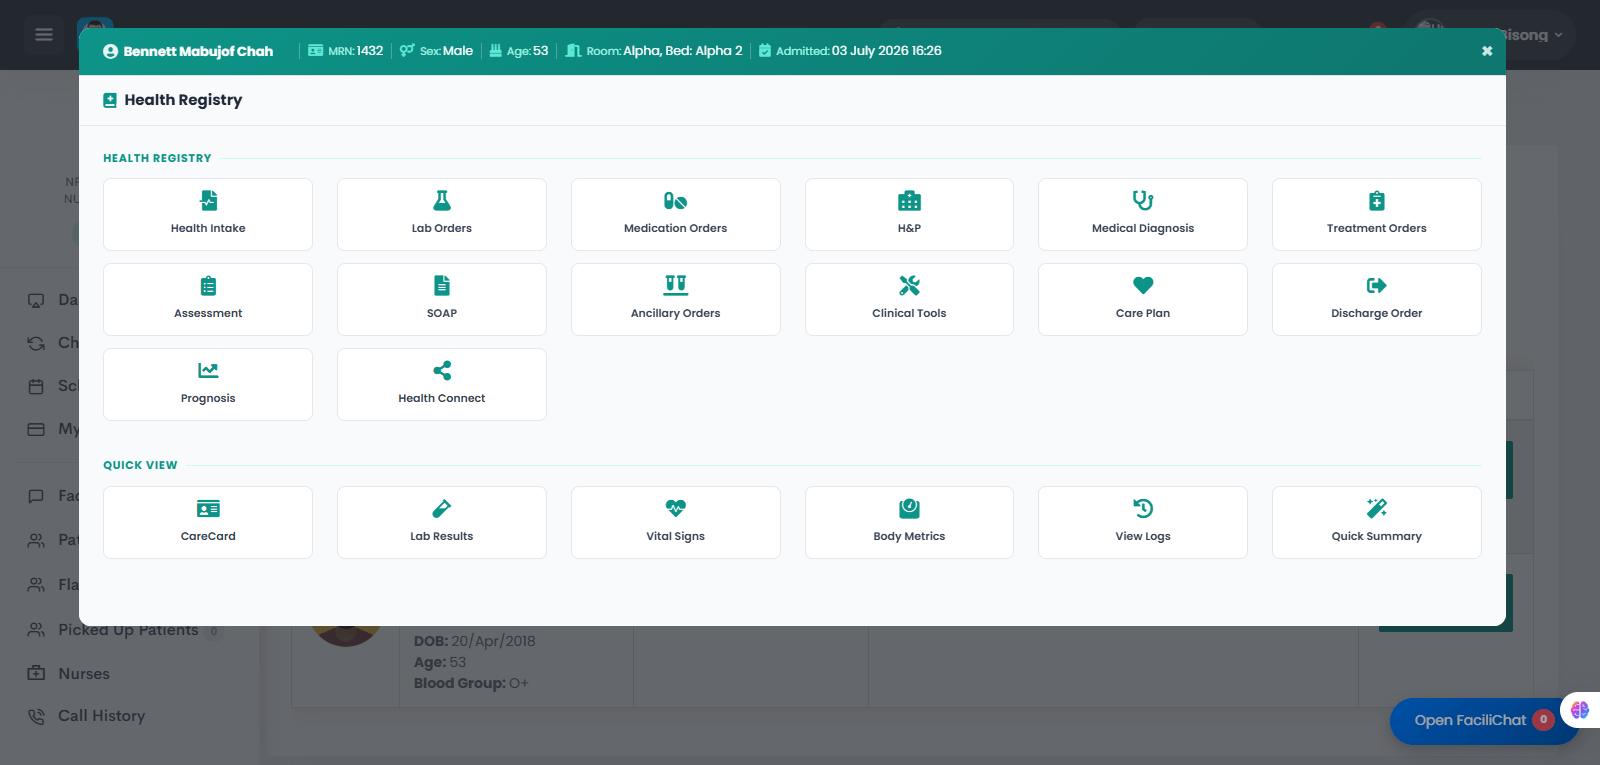The image size is (1600, 765).
Task: Open Discharge Order exit icon
Action: (x=1377, y=286)
